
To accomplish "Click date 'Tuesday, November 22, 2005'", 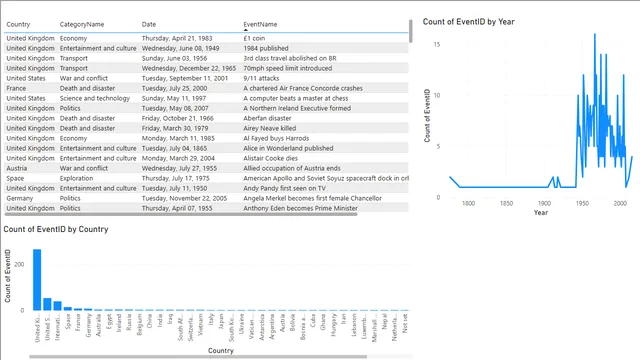I will tap(184, 198).
